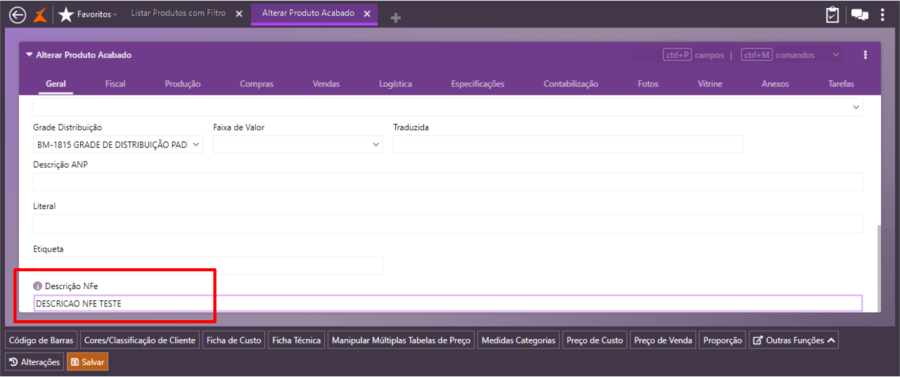Close the Alterar Produto Acabado tab
This screenshot has height=377, width=900.
(x=367, y=14)
